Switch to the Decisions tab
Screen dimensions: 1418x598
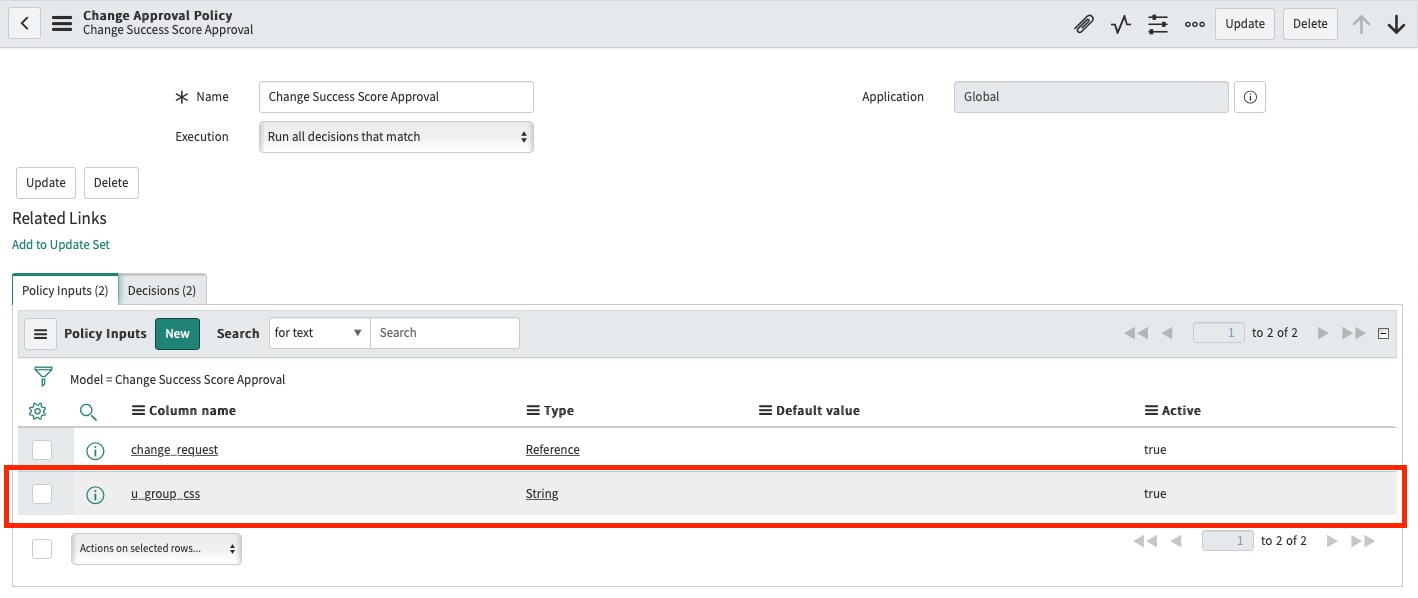[x=162, y=290]
